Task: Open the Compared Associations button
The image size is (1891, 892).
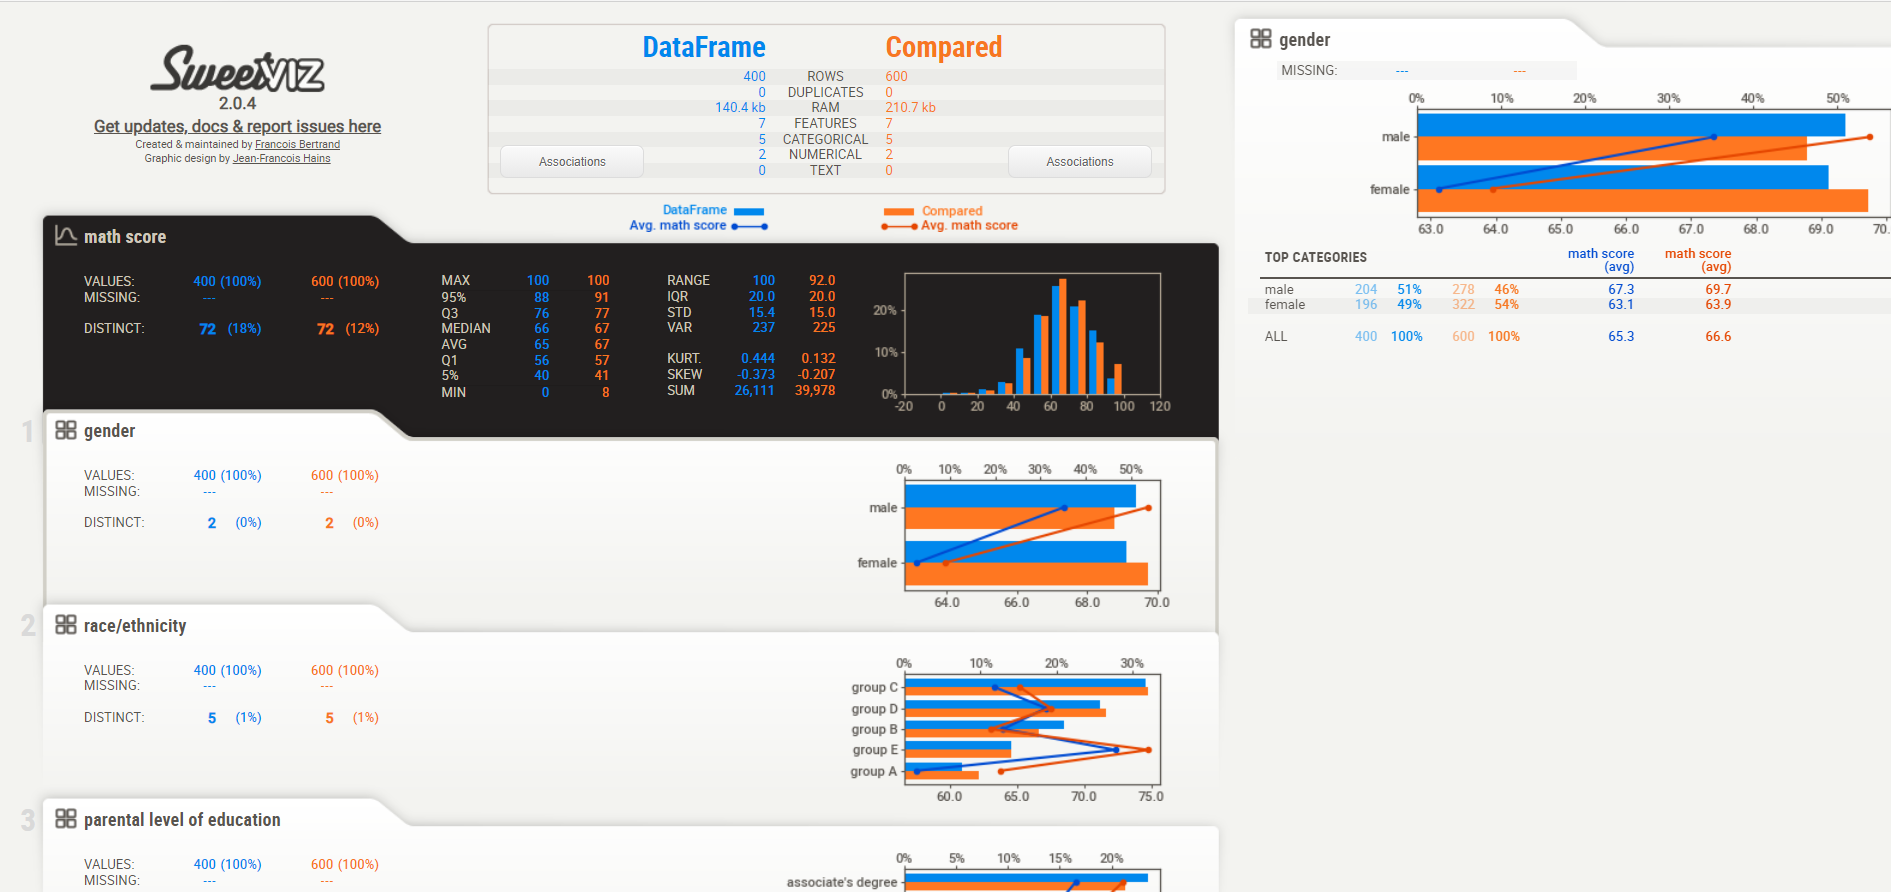Action: point(1080,162)
